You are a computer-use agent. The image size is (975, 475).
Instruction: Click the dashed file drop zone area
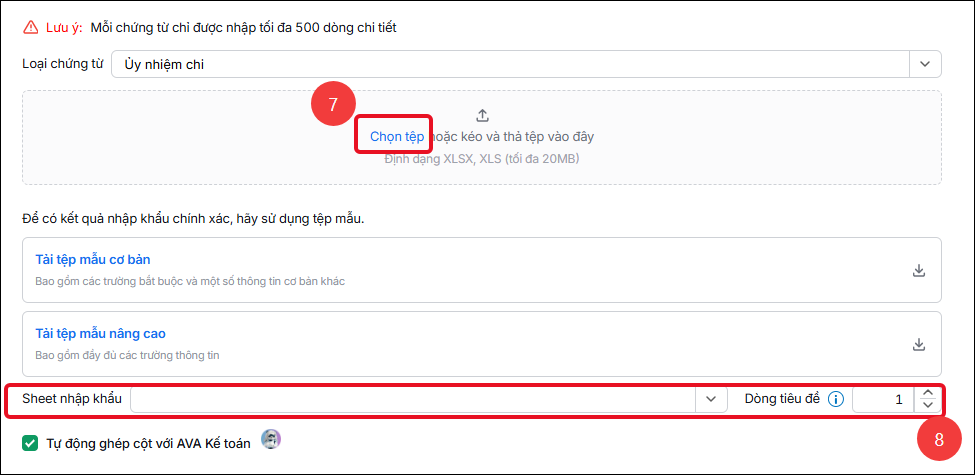tap(482, 137)
